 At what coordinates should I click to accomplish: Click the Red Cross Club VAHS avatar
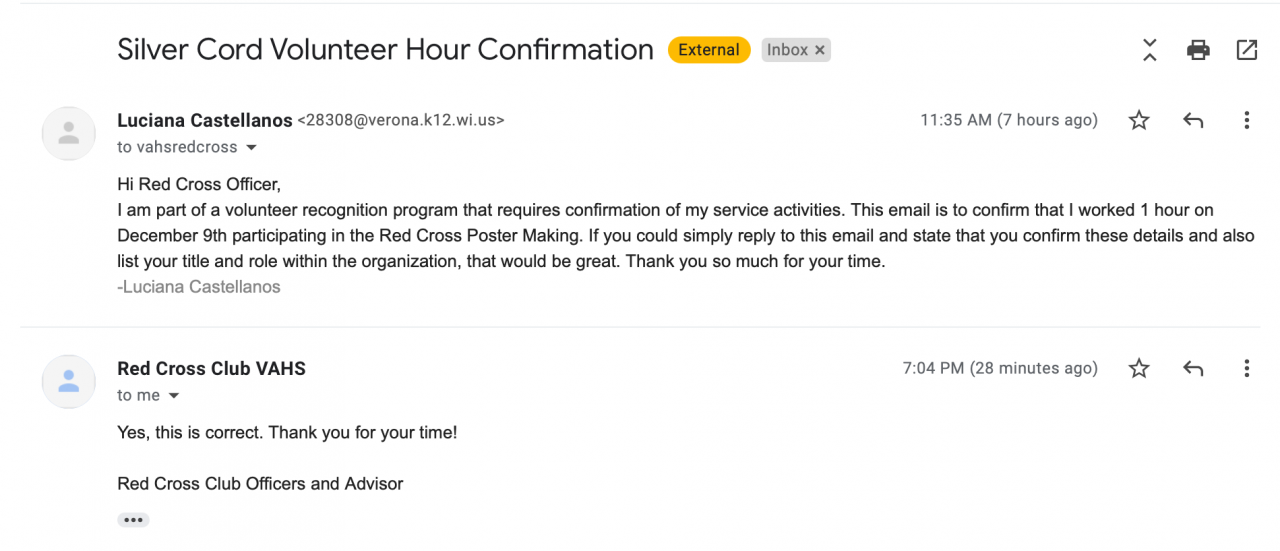[69, 381]
